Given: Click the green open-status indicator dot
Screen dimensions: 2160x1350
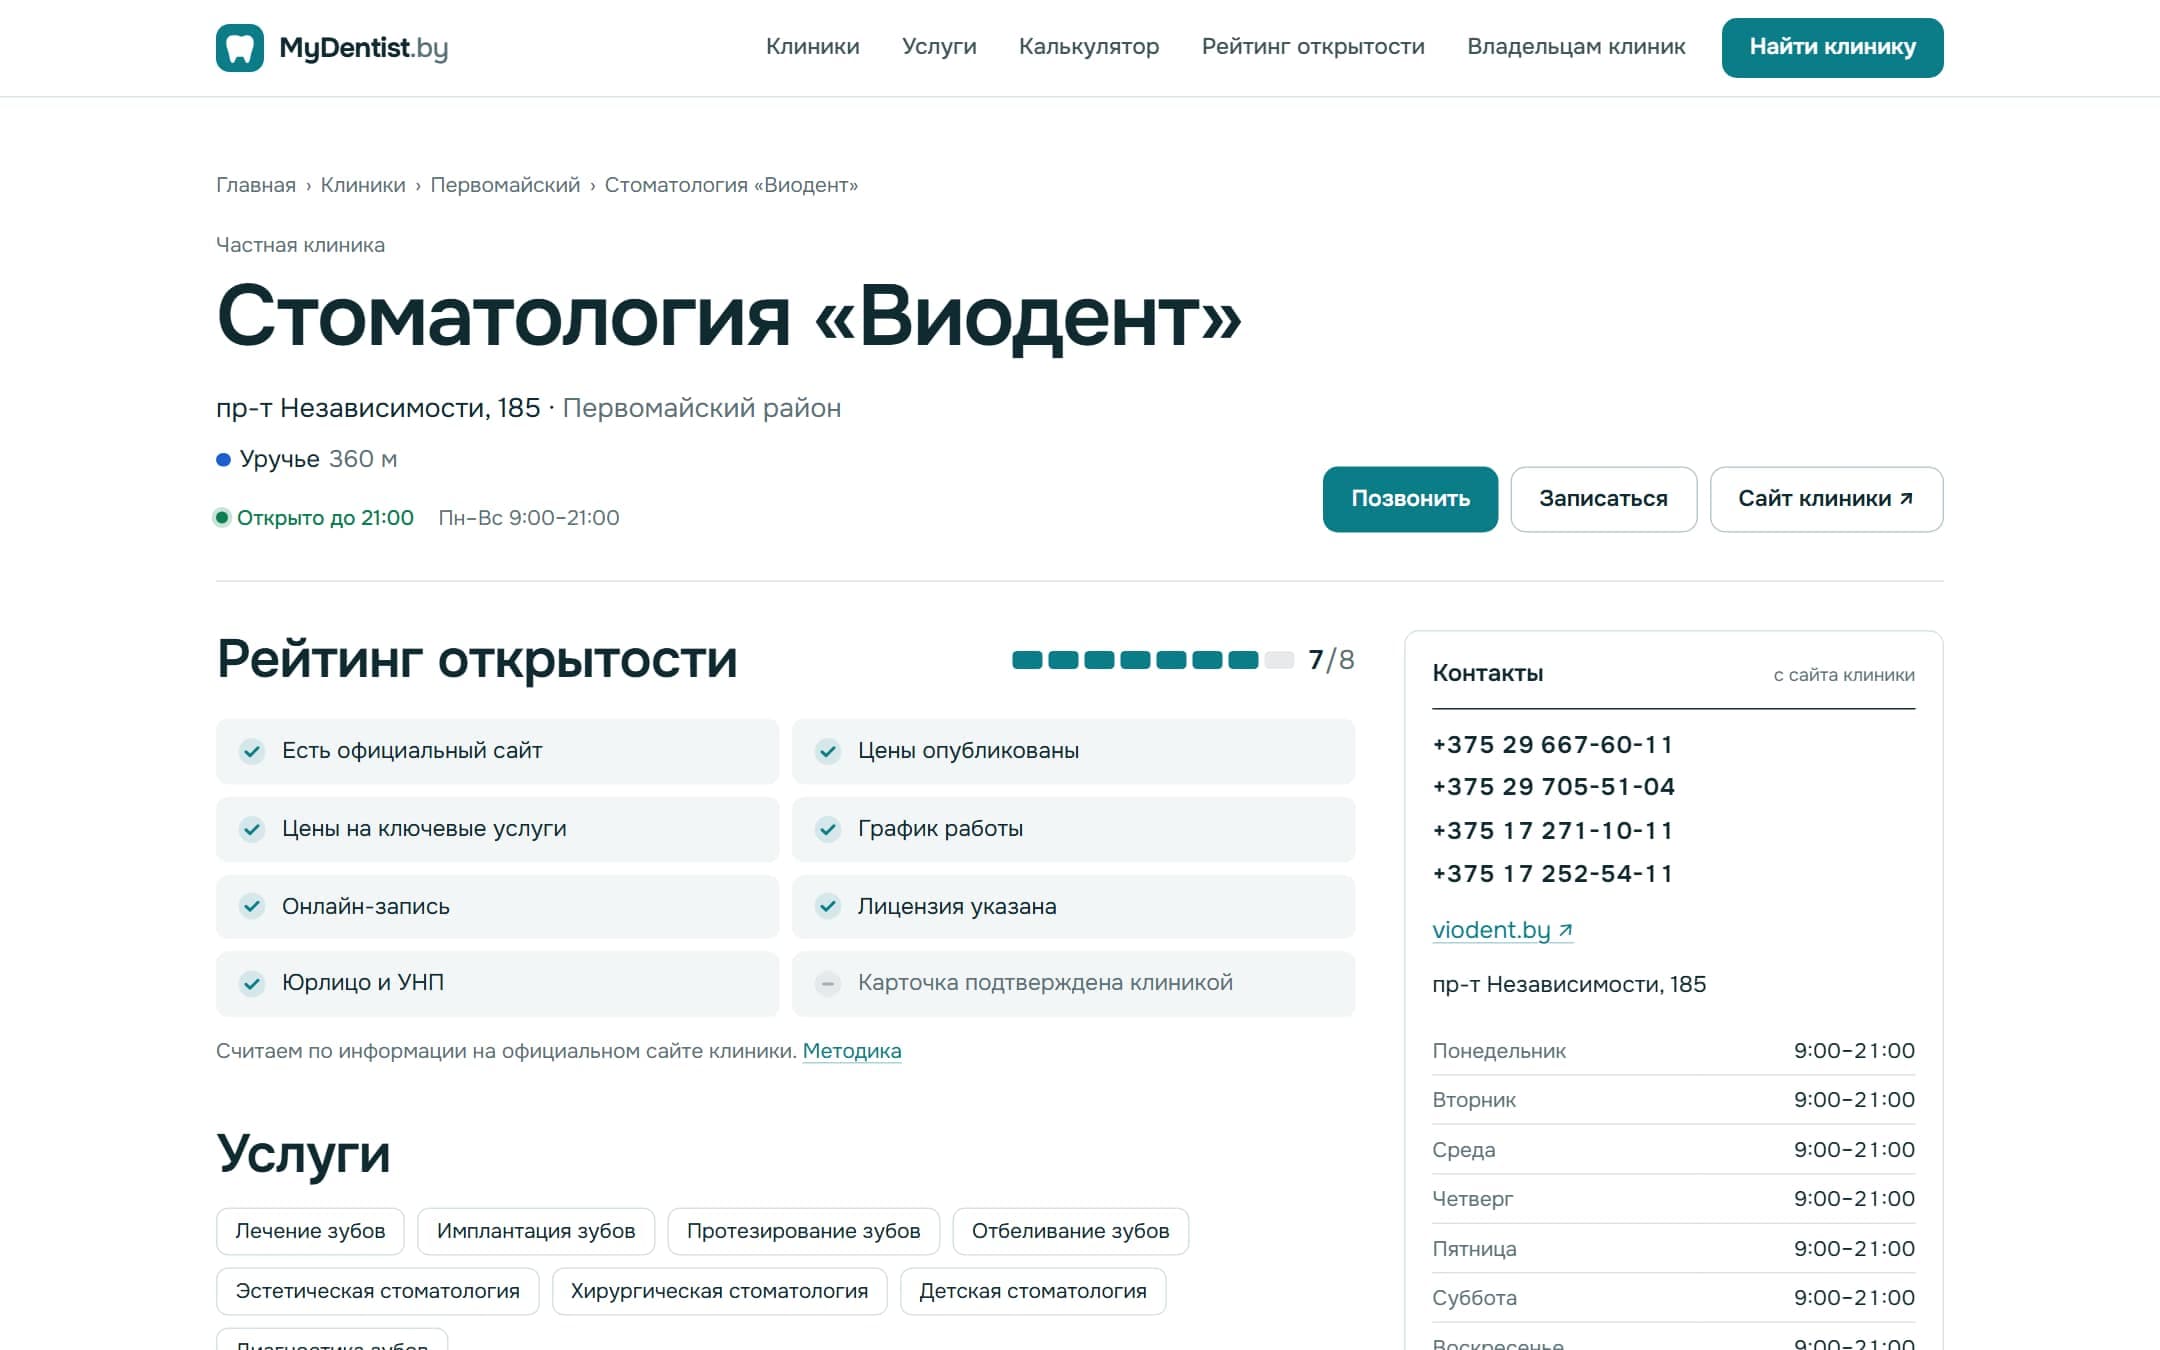Looking at the screenshot, I should [x=222, y=518].
